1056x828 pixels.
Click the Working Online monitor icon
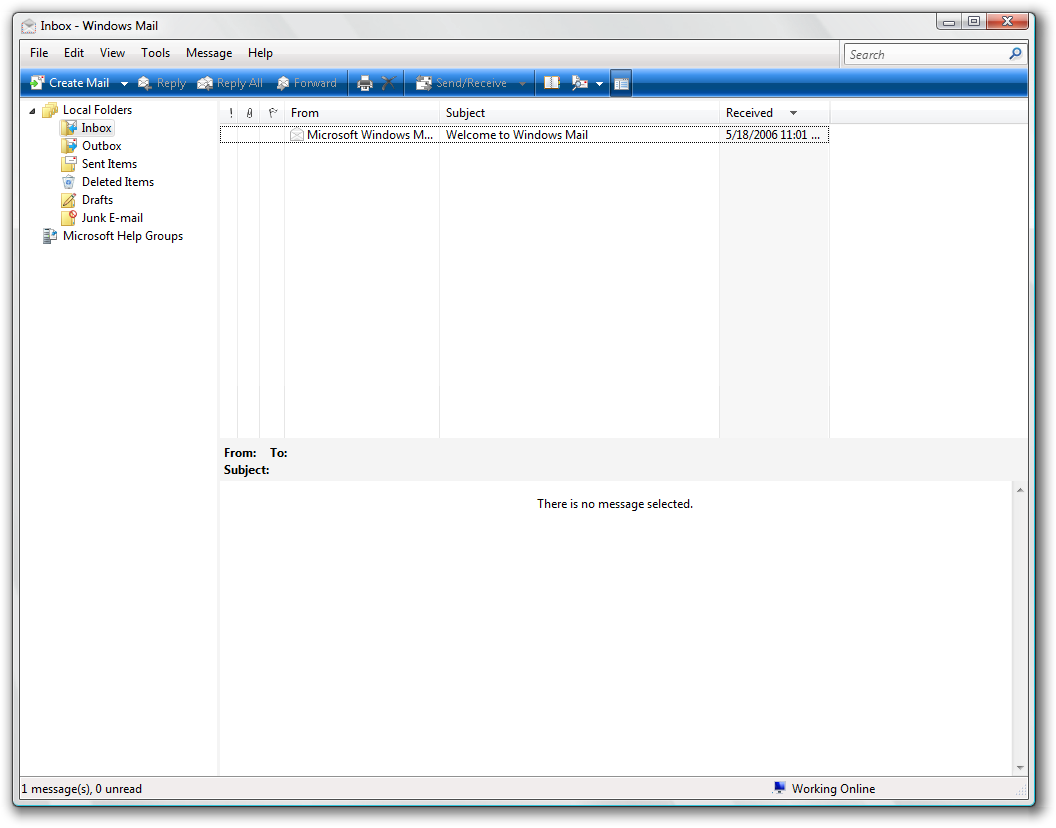pyautogui.click(x=779, y=788)
